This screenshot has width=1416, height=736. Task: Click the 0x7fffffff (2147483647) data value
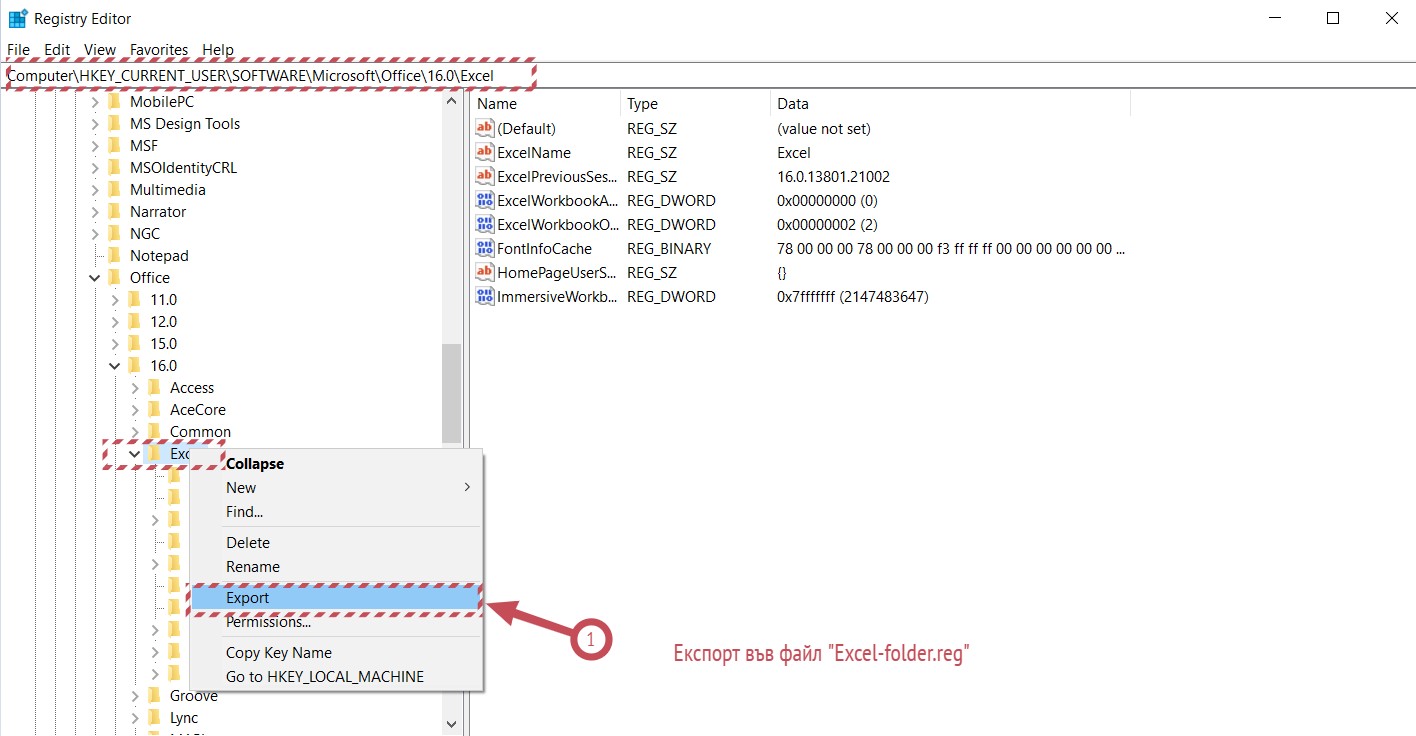[852, 296]
